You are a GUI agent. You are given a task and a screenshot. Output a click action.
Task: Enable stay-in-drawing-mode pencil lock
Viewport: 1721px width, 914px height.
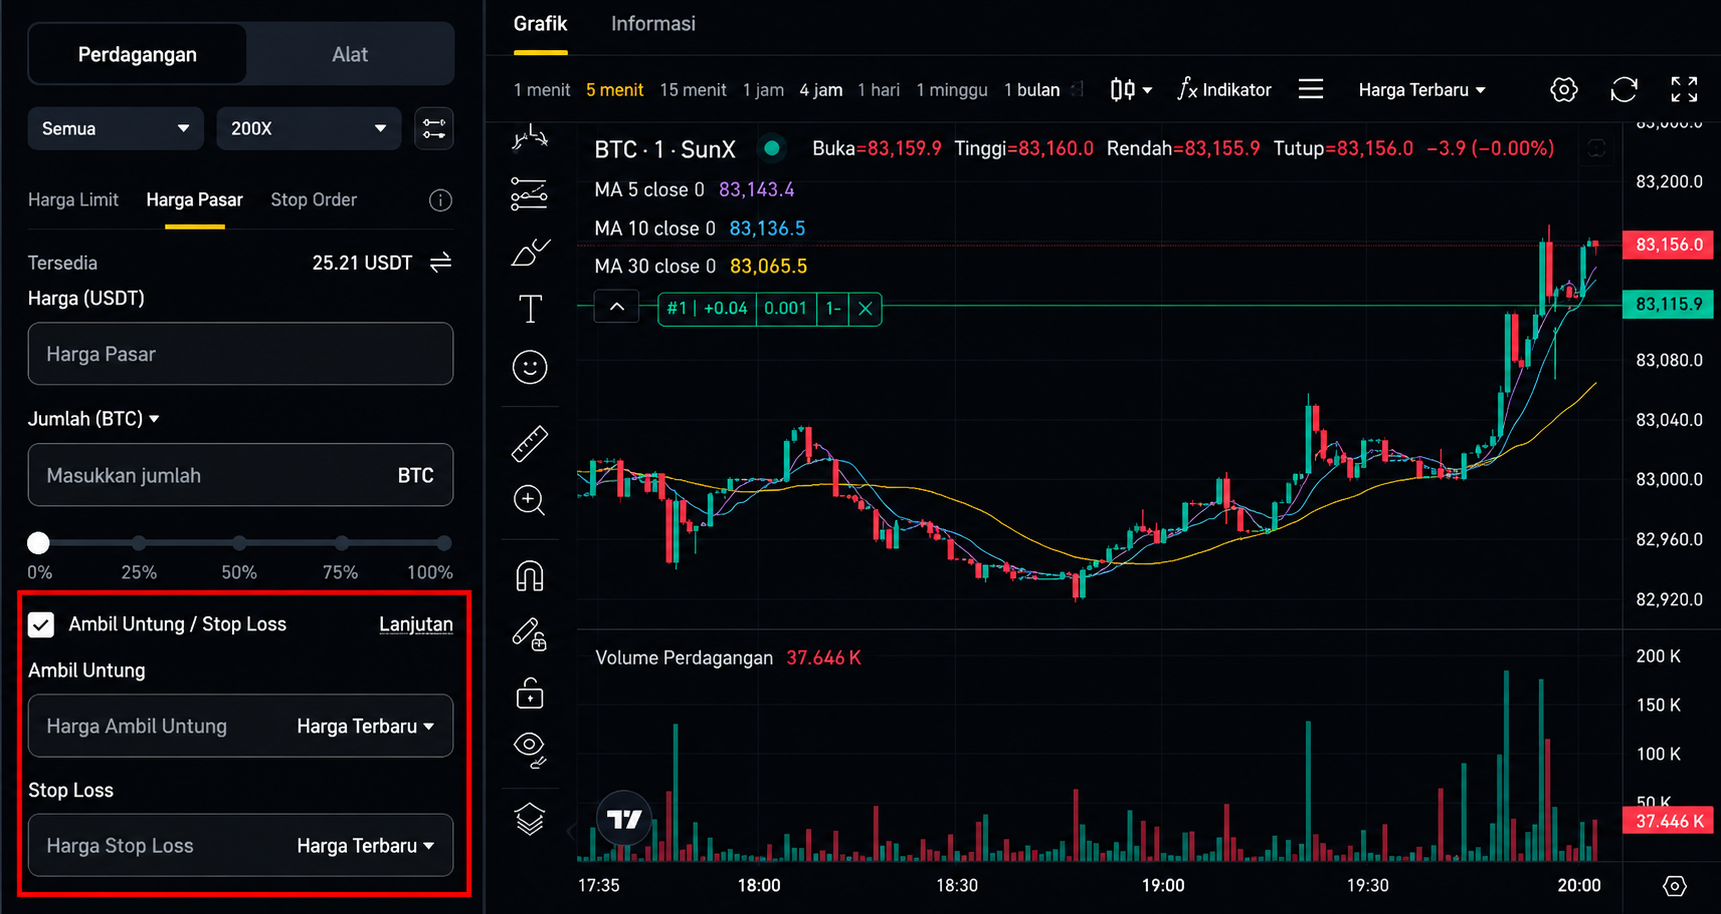tap(529, 635)
